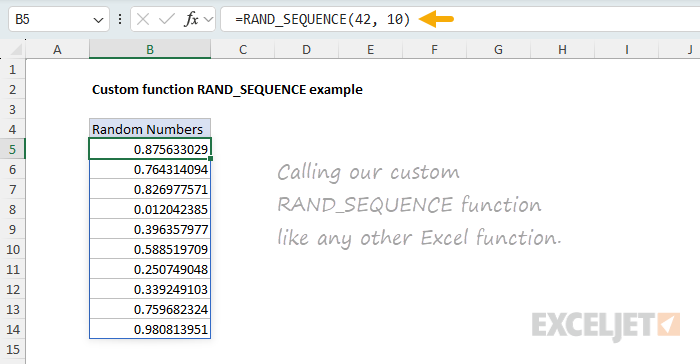Viewport: 700px width, 364px height.
Task: Select row 12 header
Action: pos(12,289)
